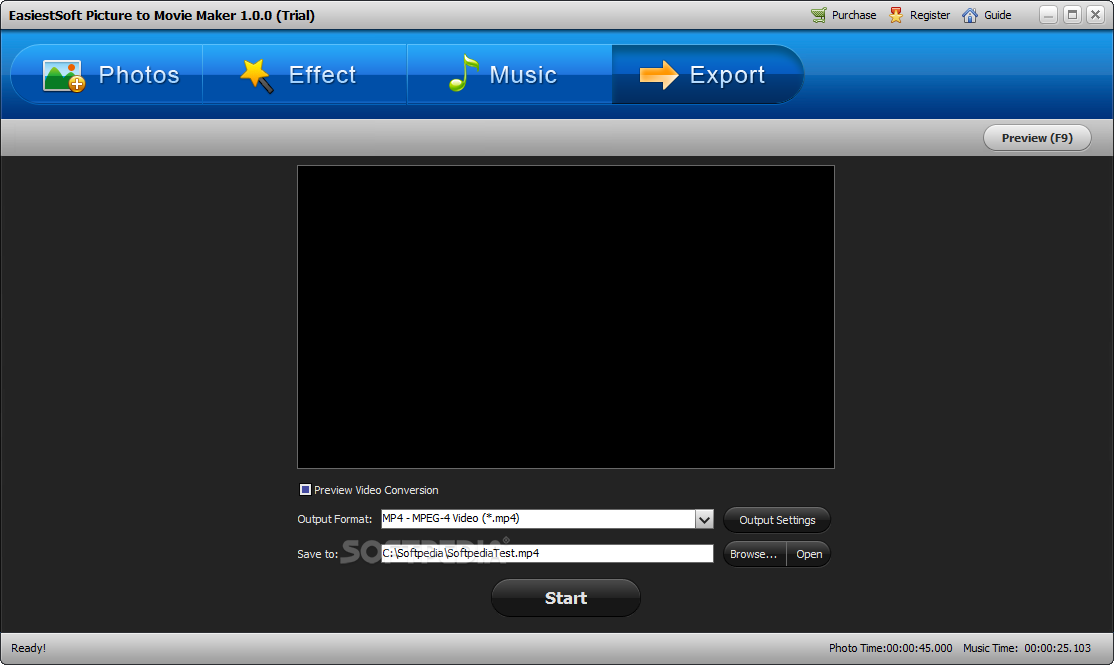Click the Music Time status text
The width and height of the screenshot is (1114, 665).
[1027, 648]
